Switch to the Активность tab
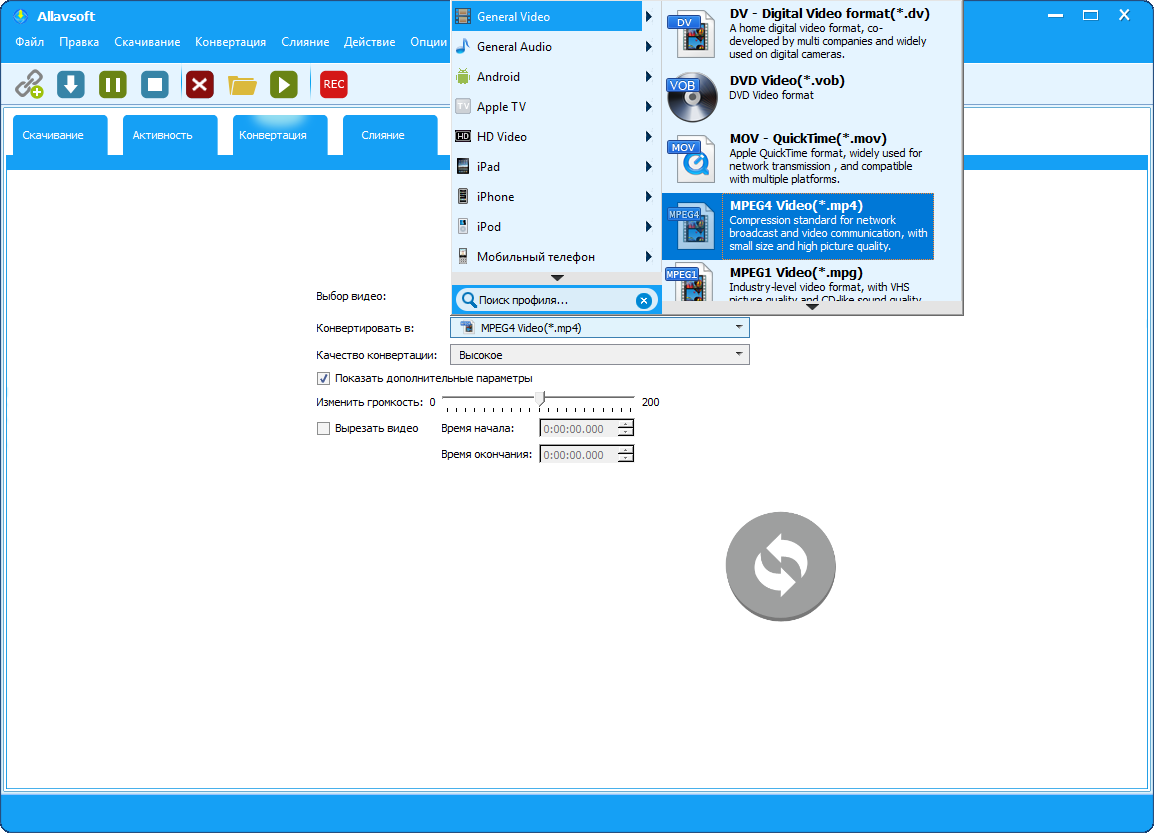 point(162,135)
